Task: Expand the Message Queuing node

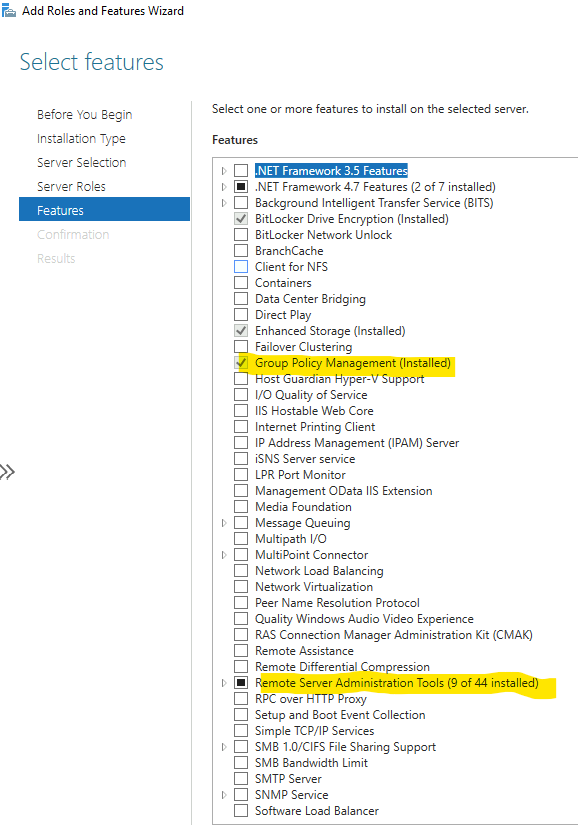Action: [224, 523]
